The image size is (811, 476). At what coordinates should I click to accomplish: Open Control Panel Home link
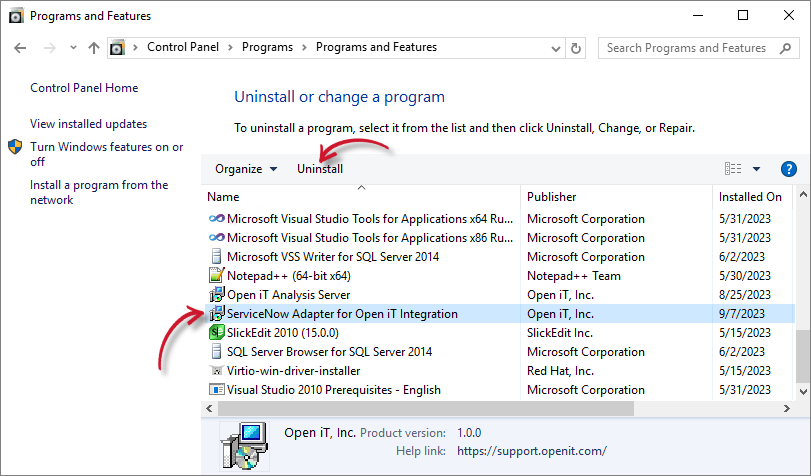[x=84, y=88]
